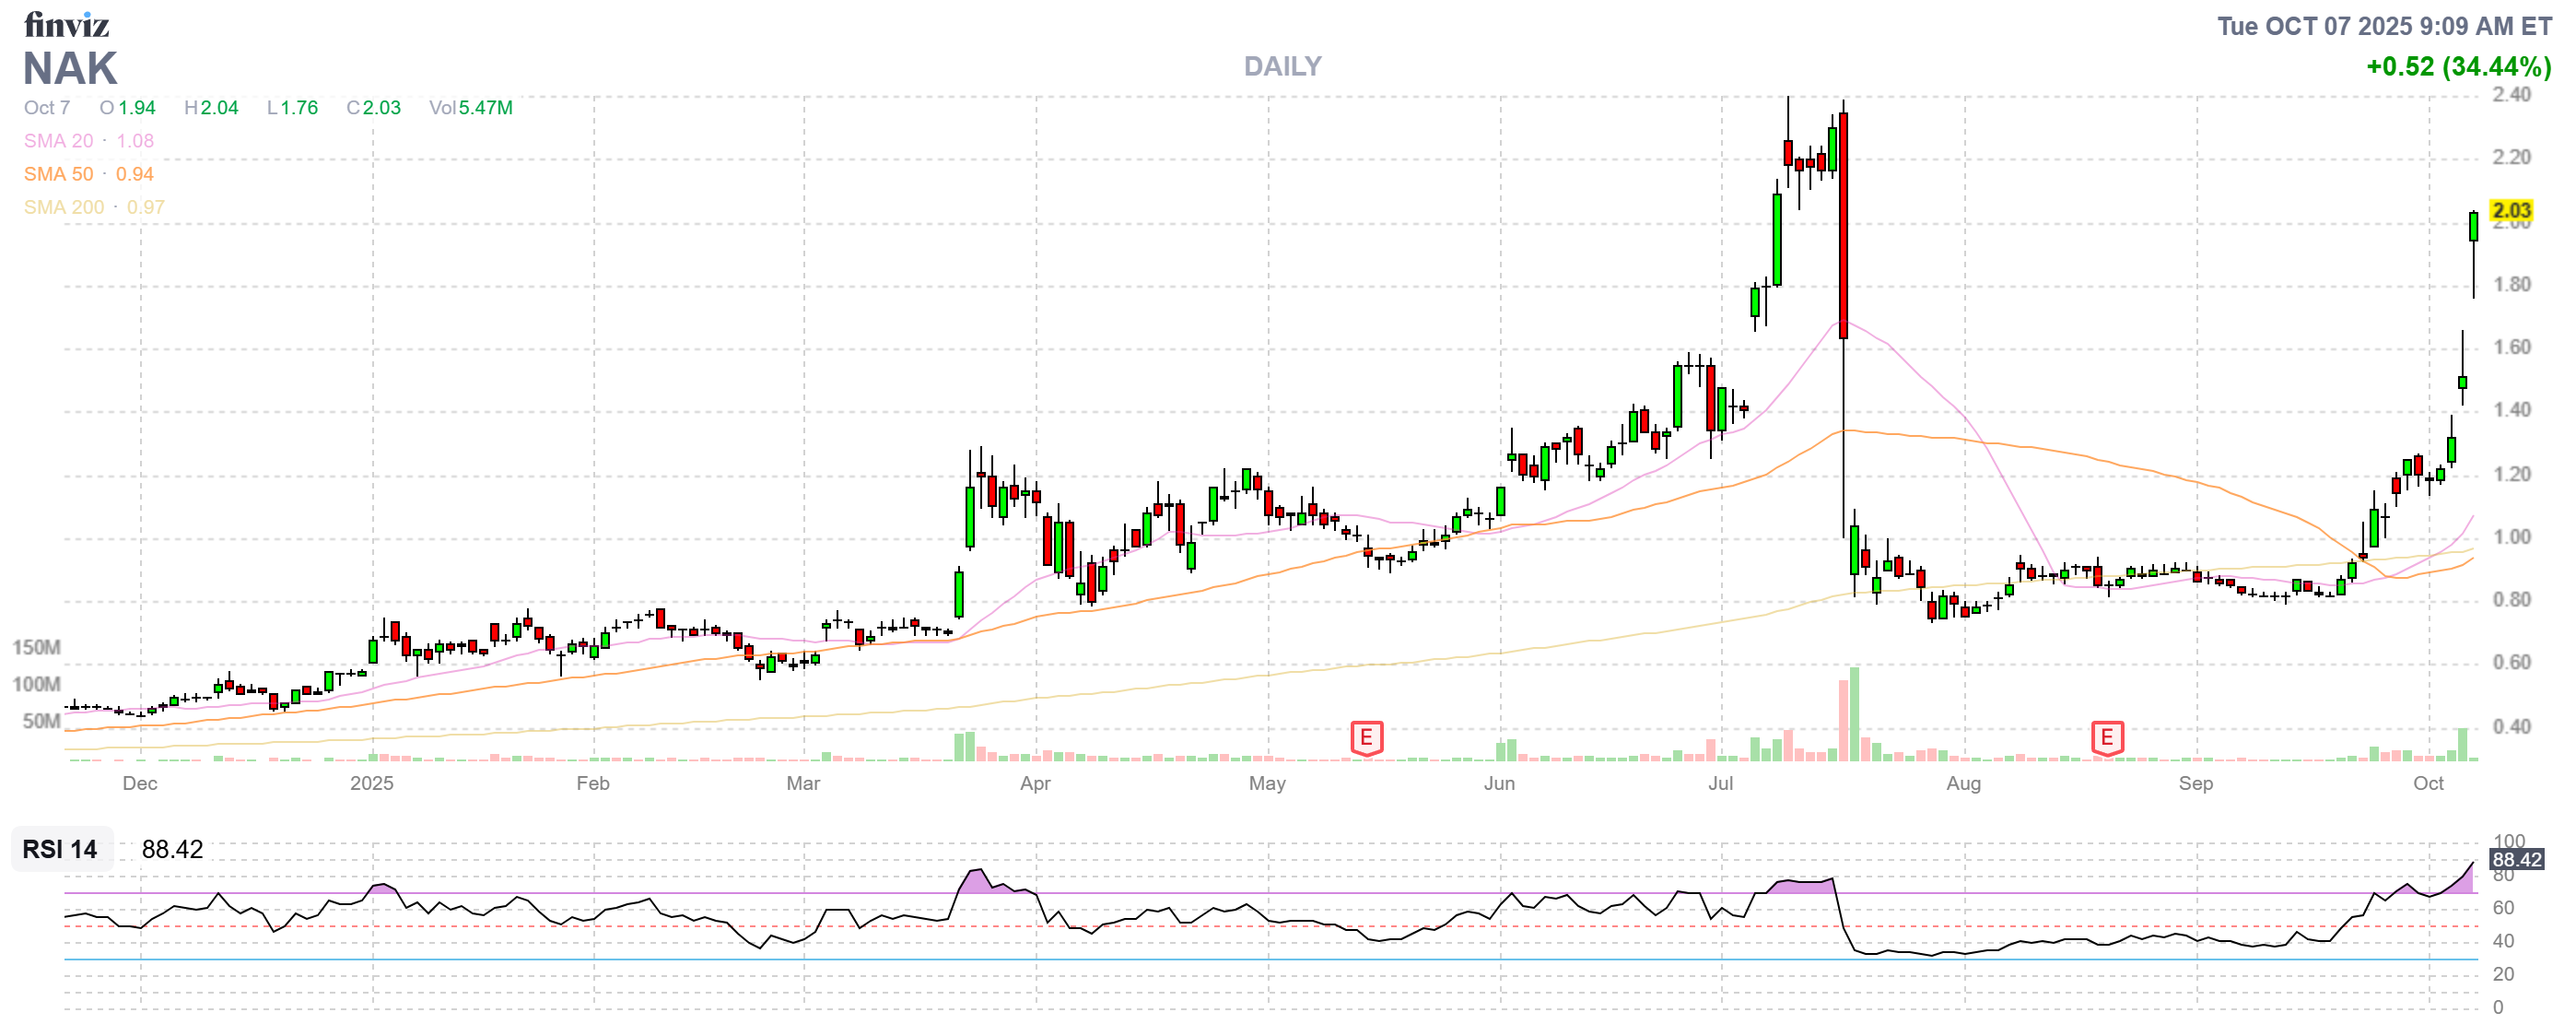The height and width of the screenshot is (1036, 2576).
Task: Click the large red July crash candle
Action: point(1843,225)
